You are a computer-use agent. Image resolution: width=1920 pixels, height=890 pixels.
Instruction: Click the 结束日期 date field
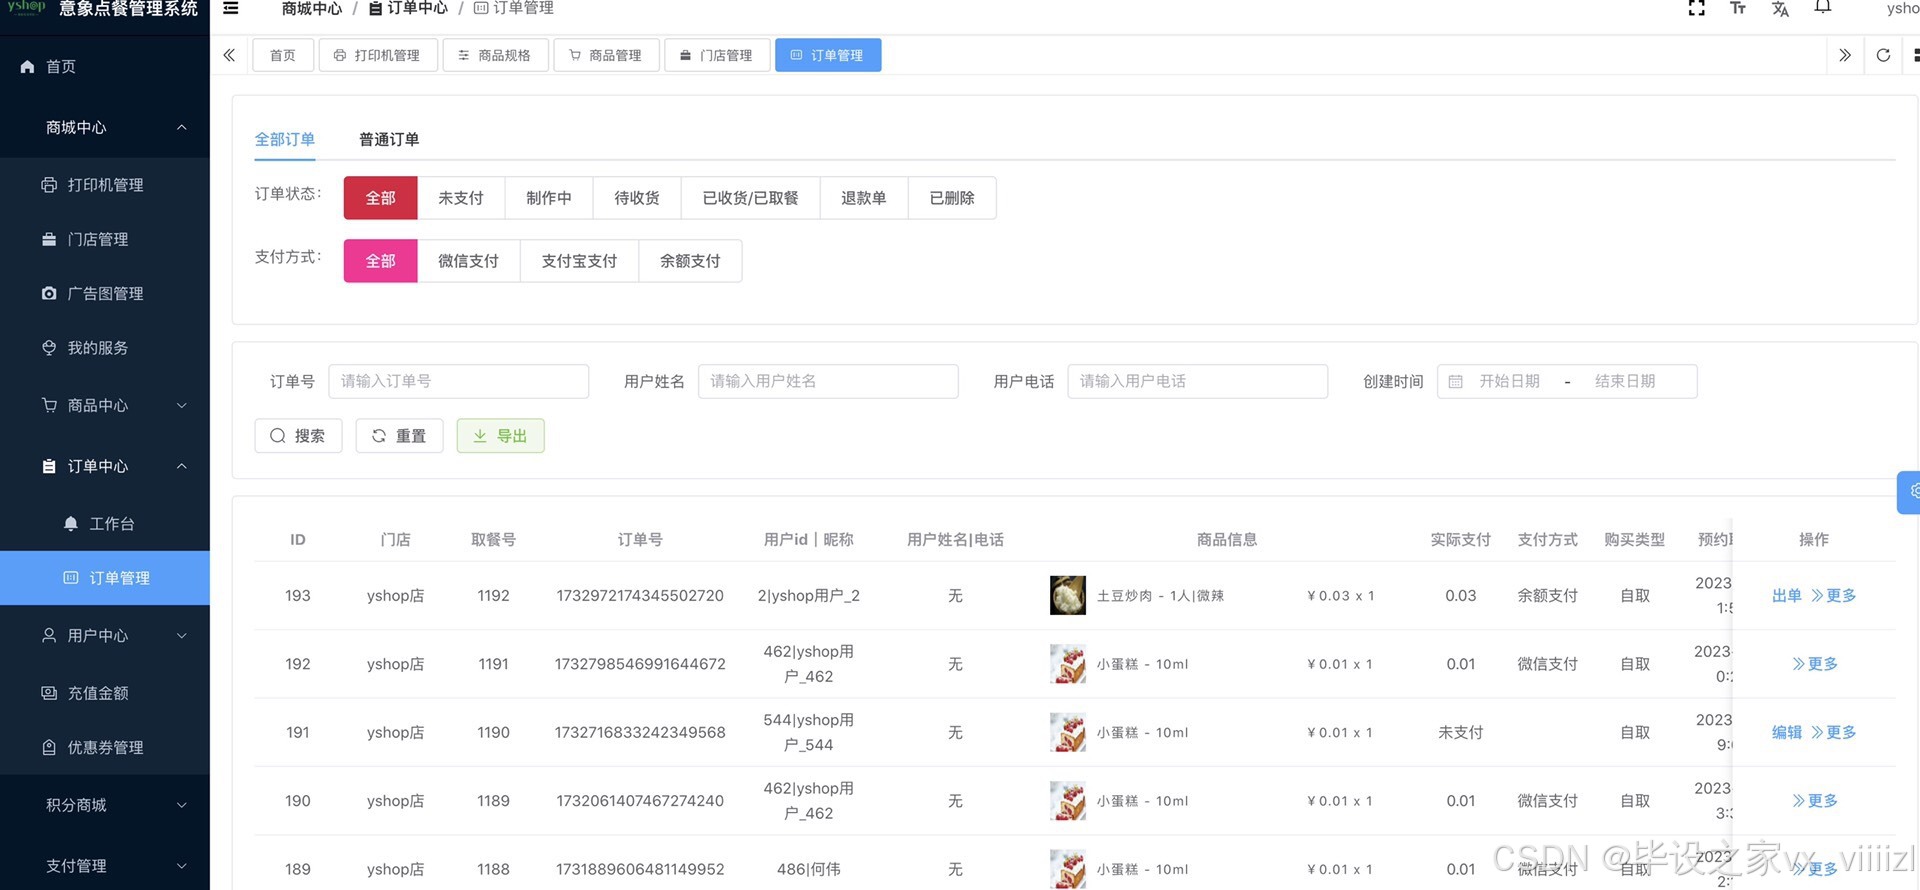click(x=1625, y=381)
